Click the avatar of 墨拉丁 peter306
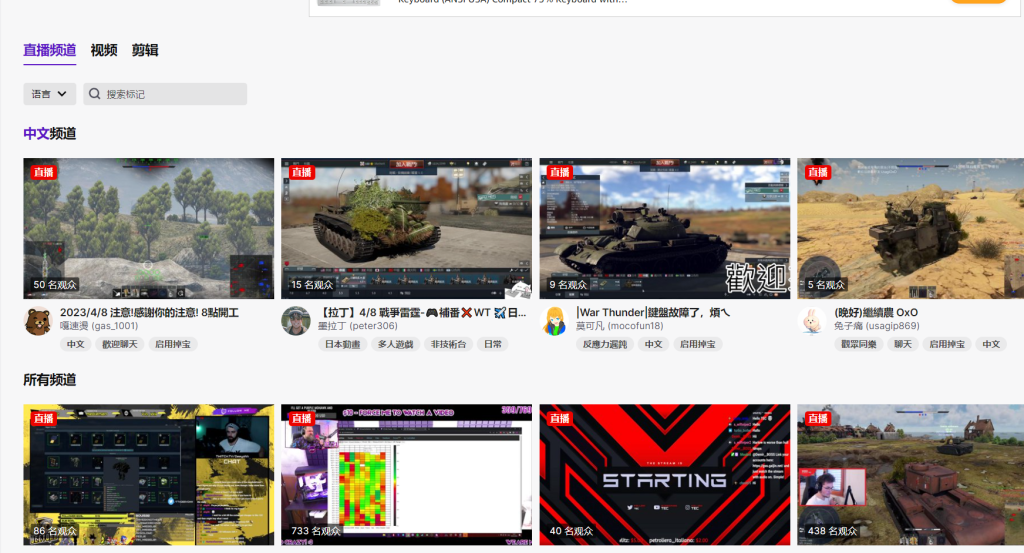 (296, 321)
